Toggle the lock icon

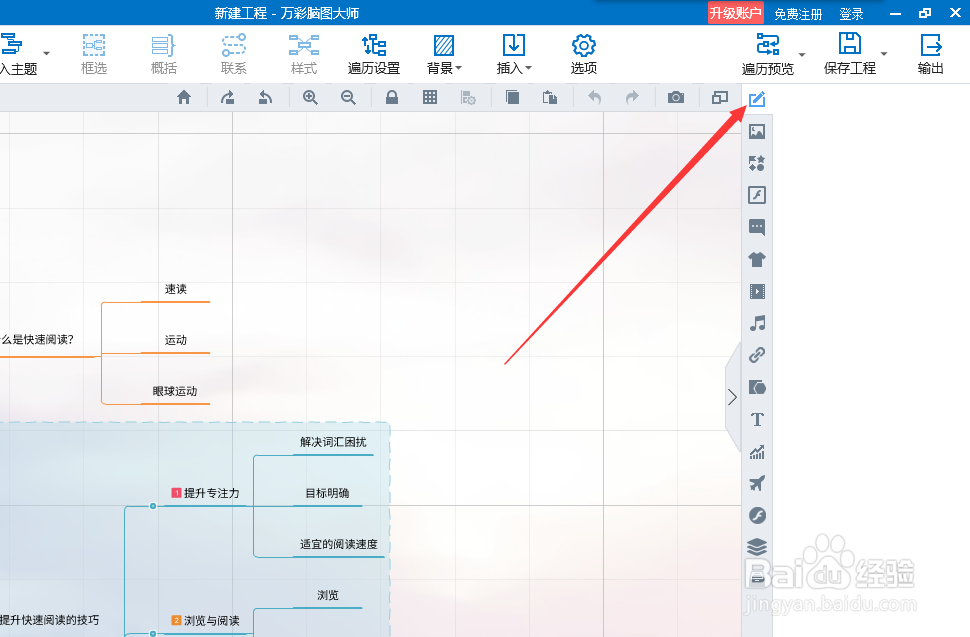[392, 97]
